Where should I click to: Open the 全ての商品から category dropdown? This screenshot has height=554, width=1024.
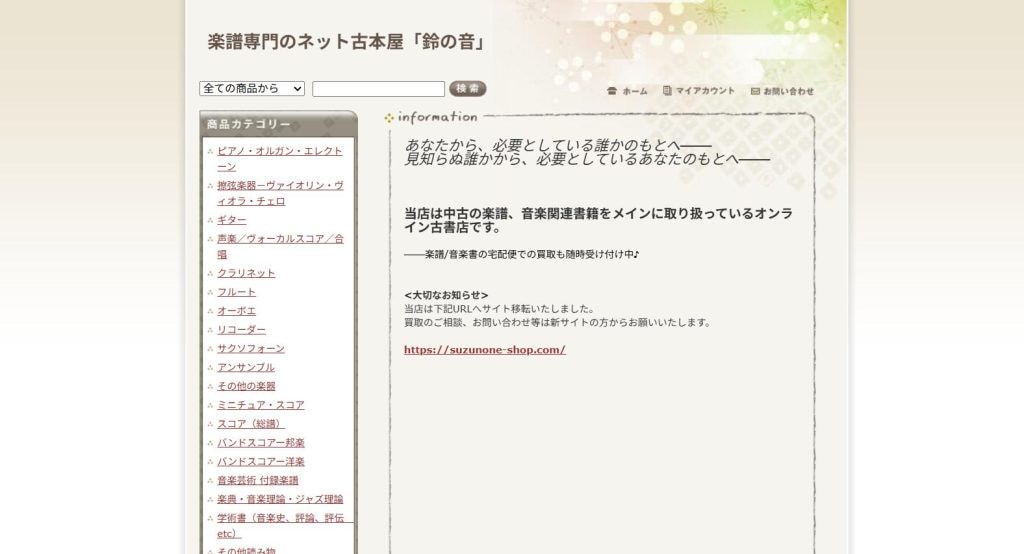[252, 88]
